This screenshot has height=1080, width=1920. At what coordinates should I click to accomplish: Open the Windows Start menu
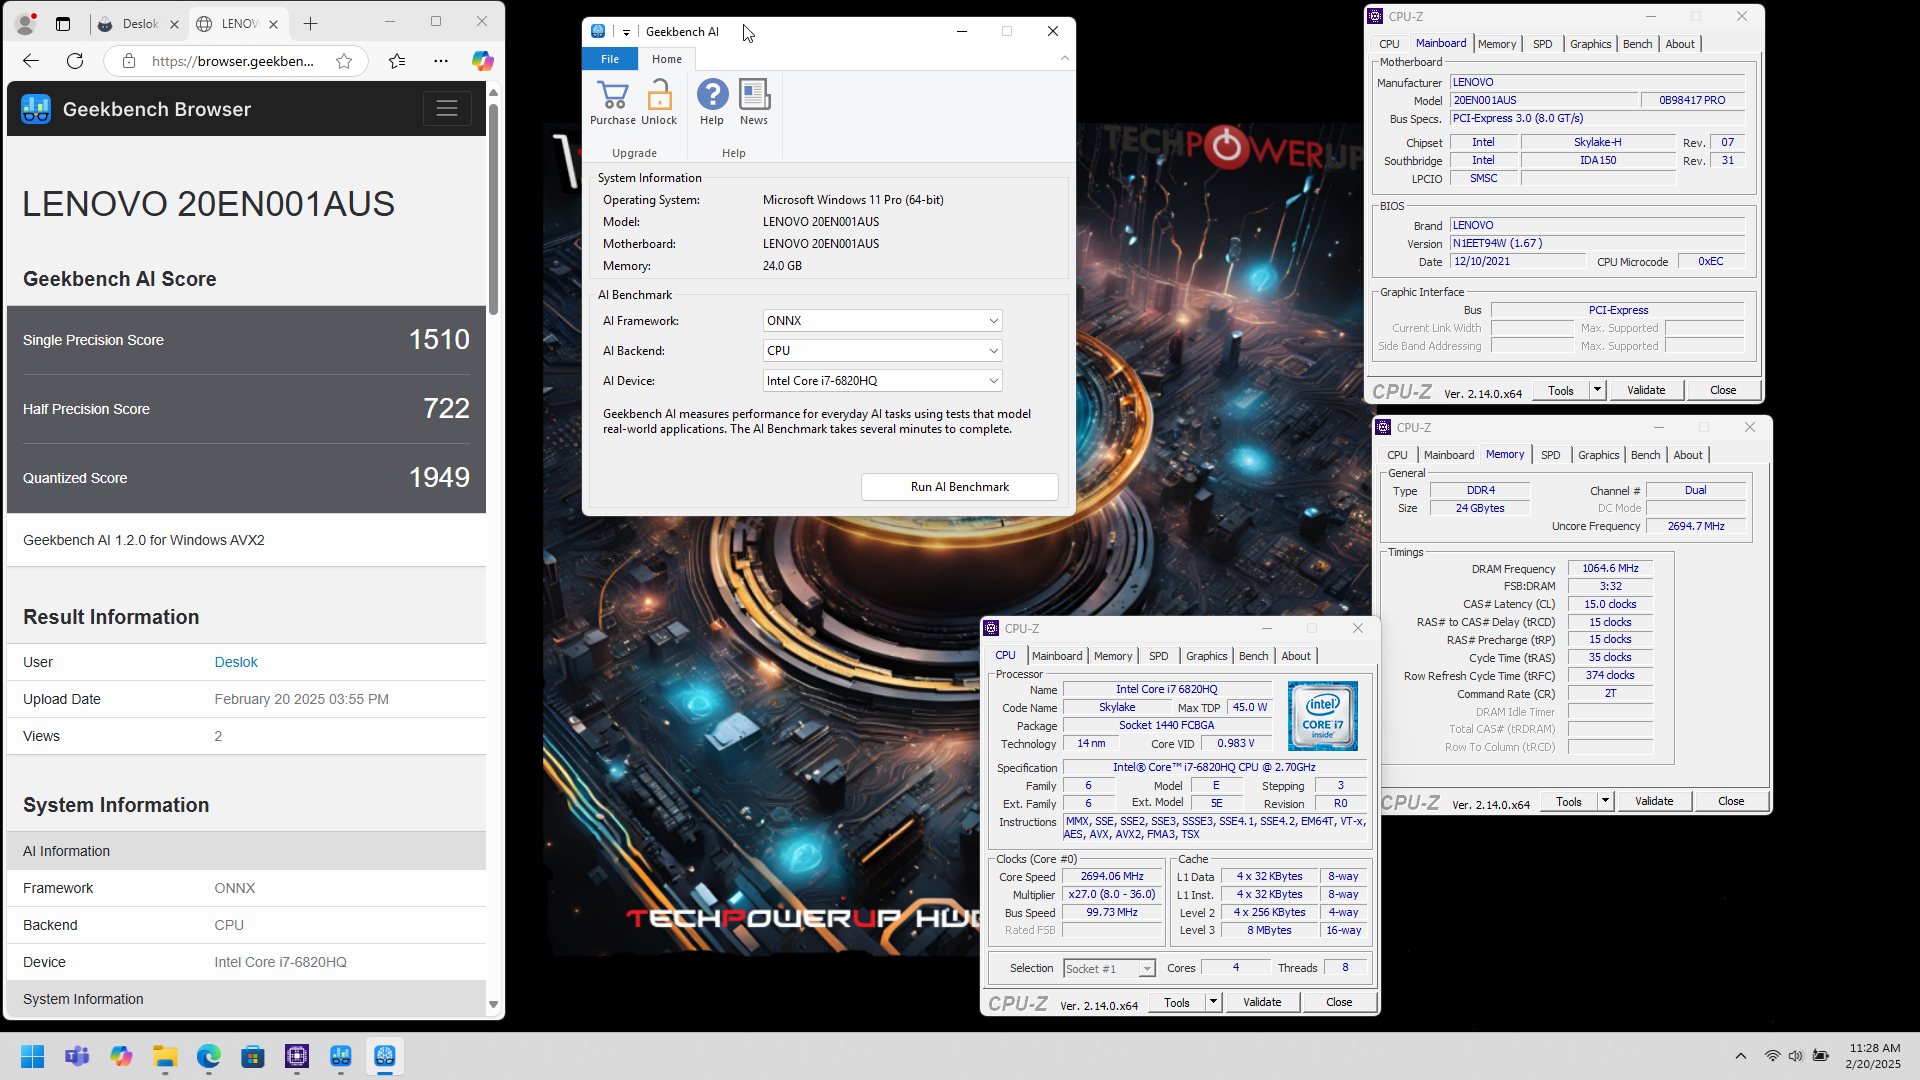33,1056
